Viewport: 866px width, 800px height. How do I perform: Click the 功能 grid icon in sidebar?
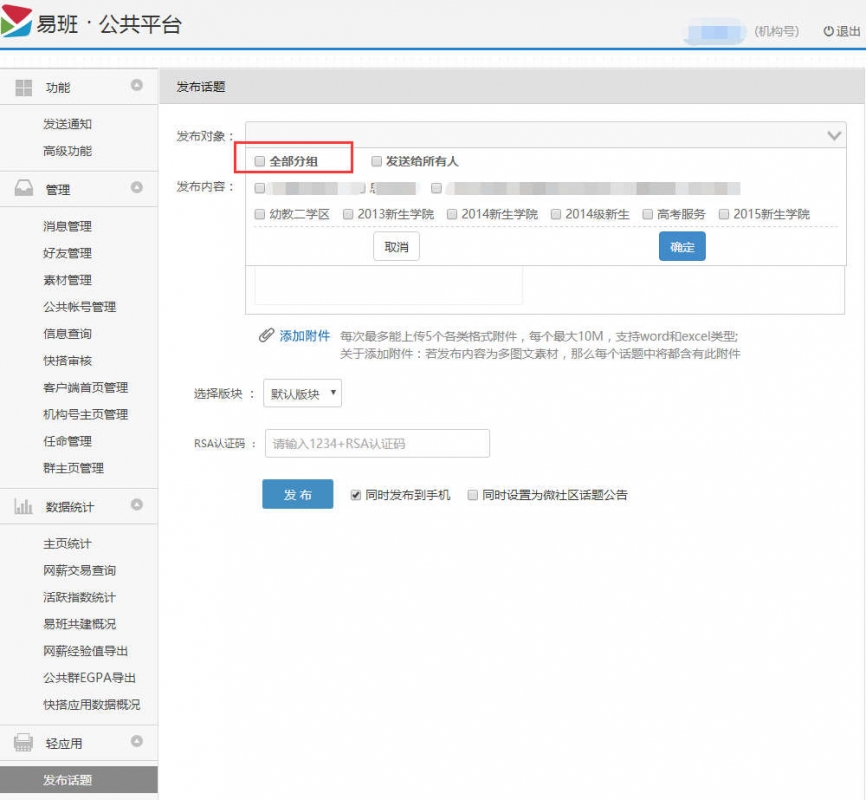[x=23, y=88]
